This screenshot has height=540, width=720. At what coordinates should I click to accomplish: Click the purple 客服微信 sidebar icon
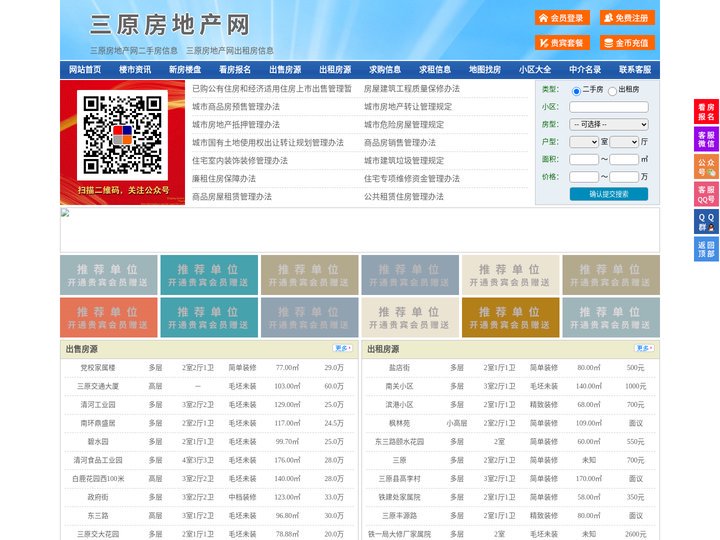point(706,139)
